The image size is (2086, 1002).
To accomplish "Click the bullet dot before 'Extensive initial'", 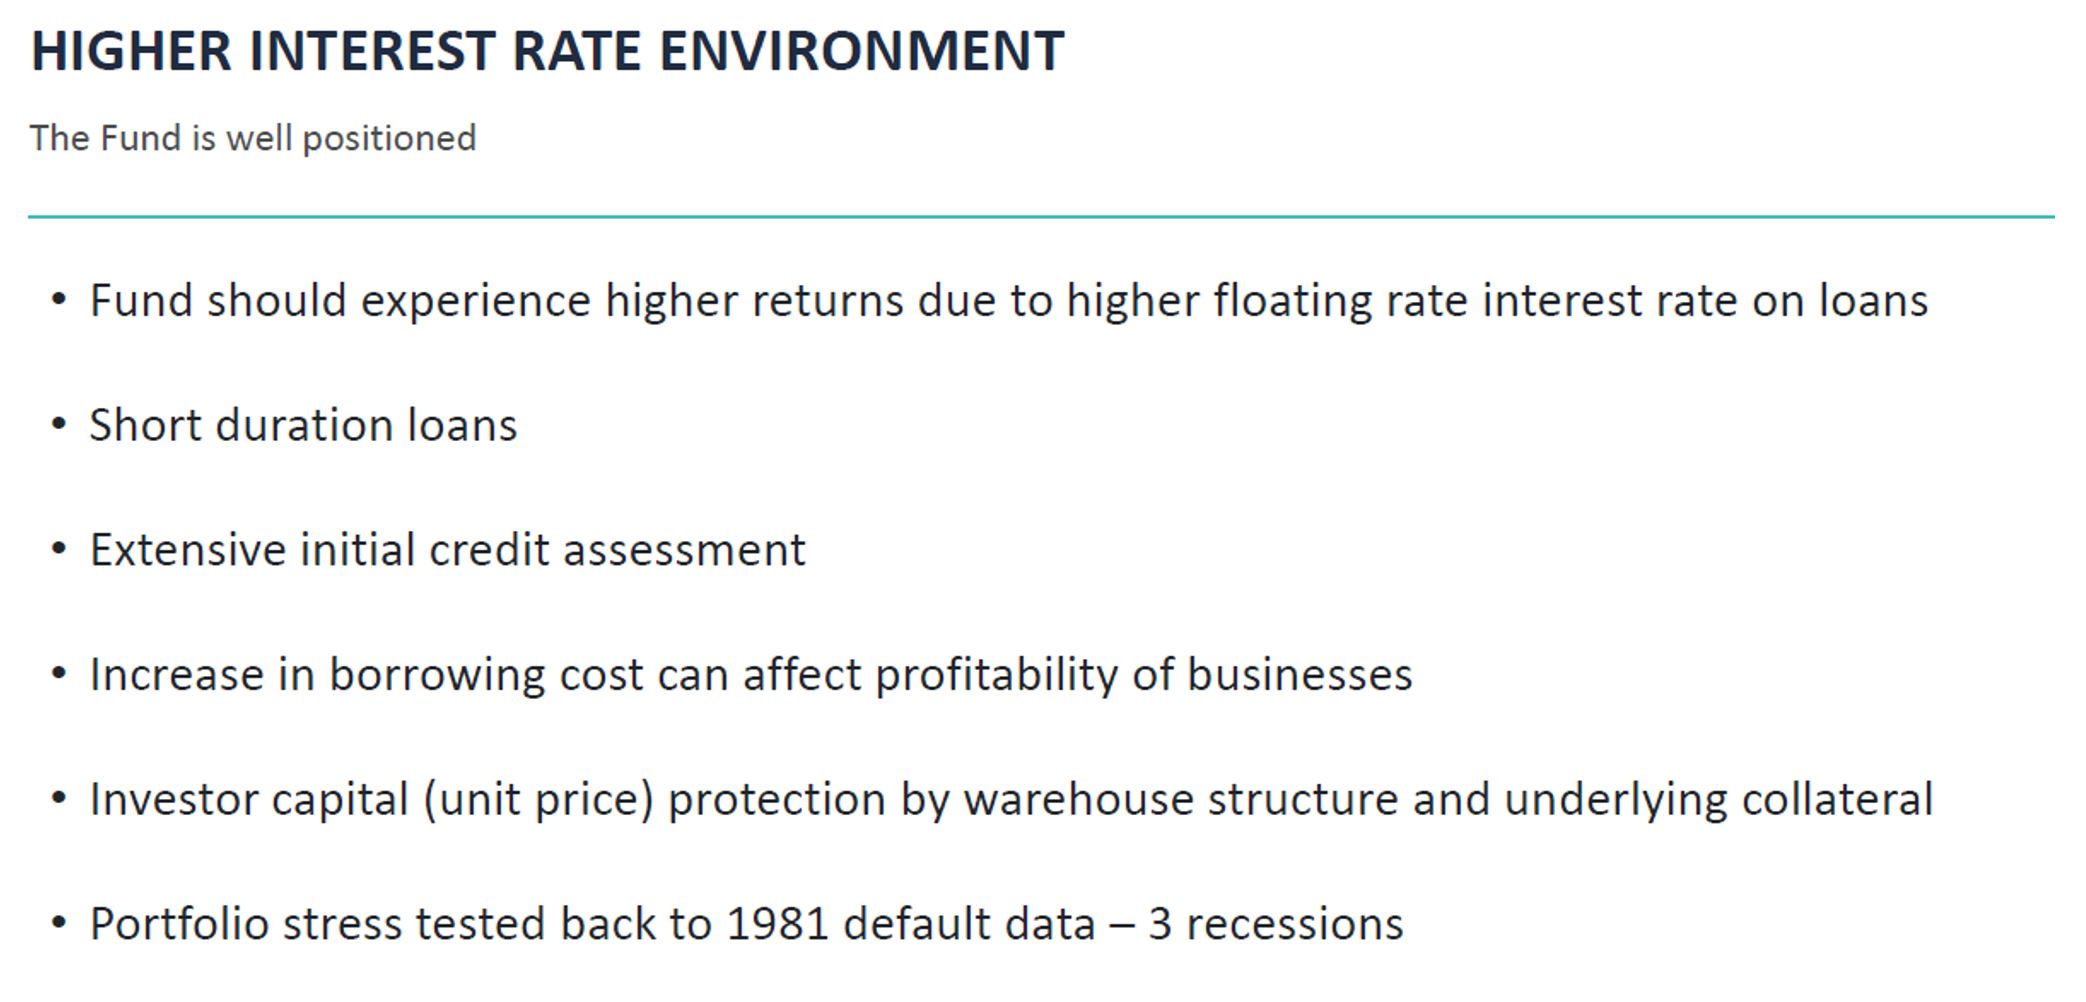I will point(59,549).
